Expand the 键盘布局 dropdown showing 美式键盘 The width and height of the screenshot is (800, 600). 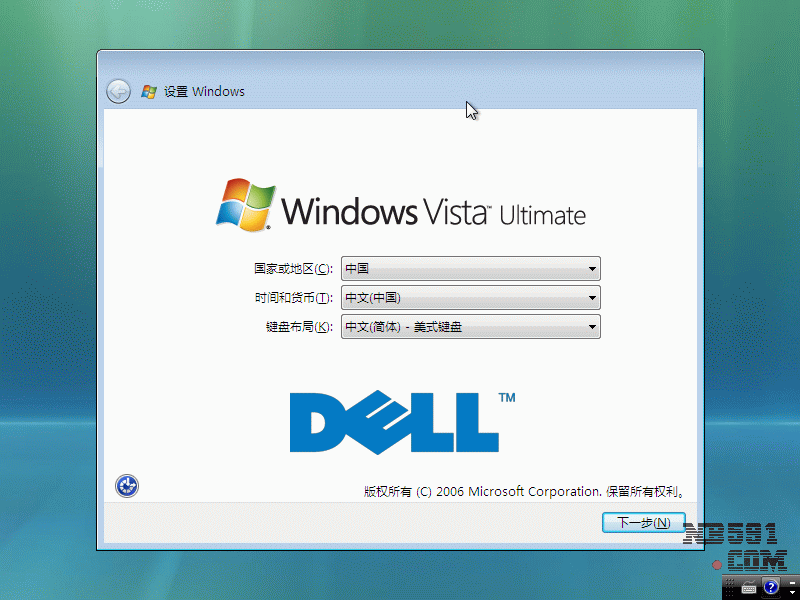pos(470,327)
